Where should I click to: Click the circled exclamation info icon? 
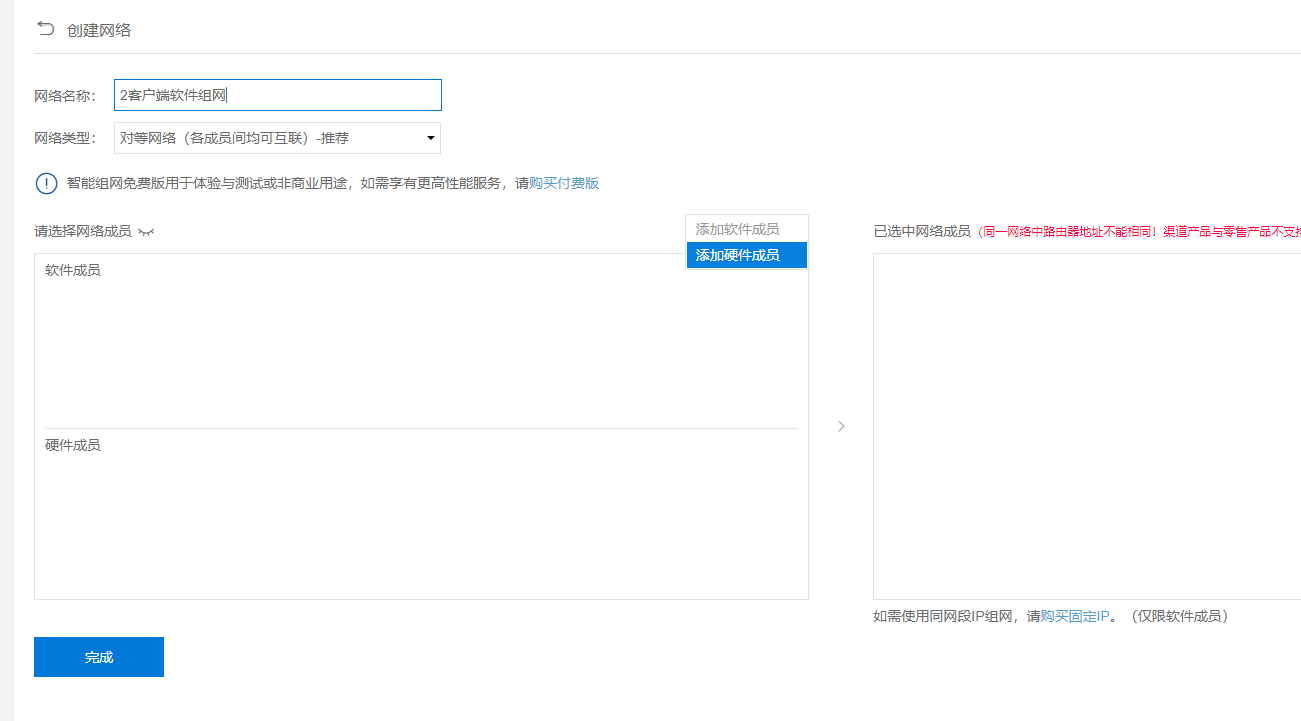click(46, 183)
